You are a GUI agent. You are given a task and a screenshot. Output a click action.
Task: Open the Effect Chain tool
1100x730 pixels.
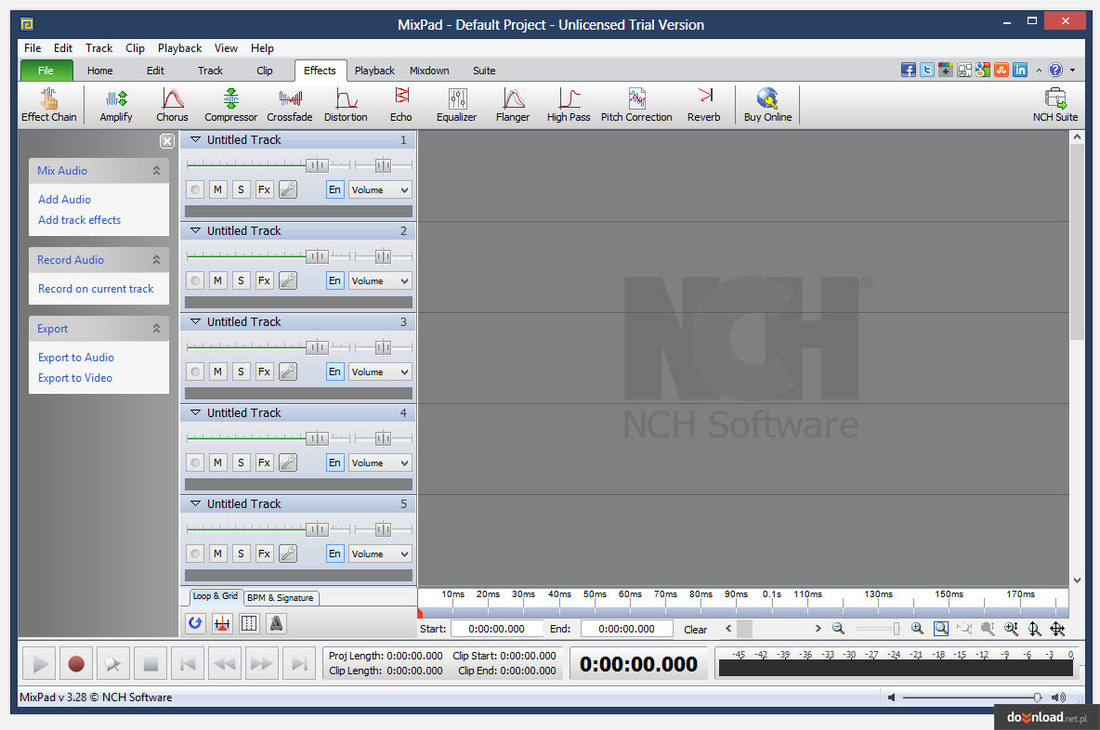click(48, 105)
